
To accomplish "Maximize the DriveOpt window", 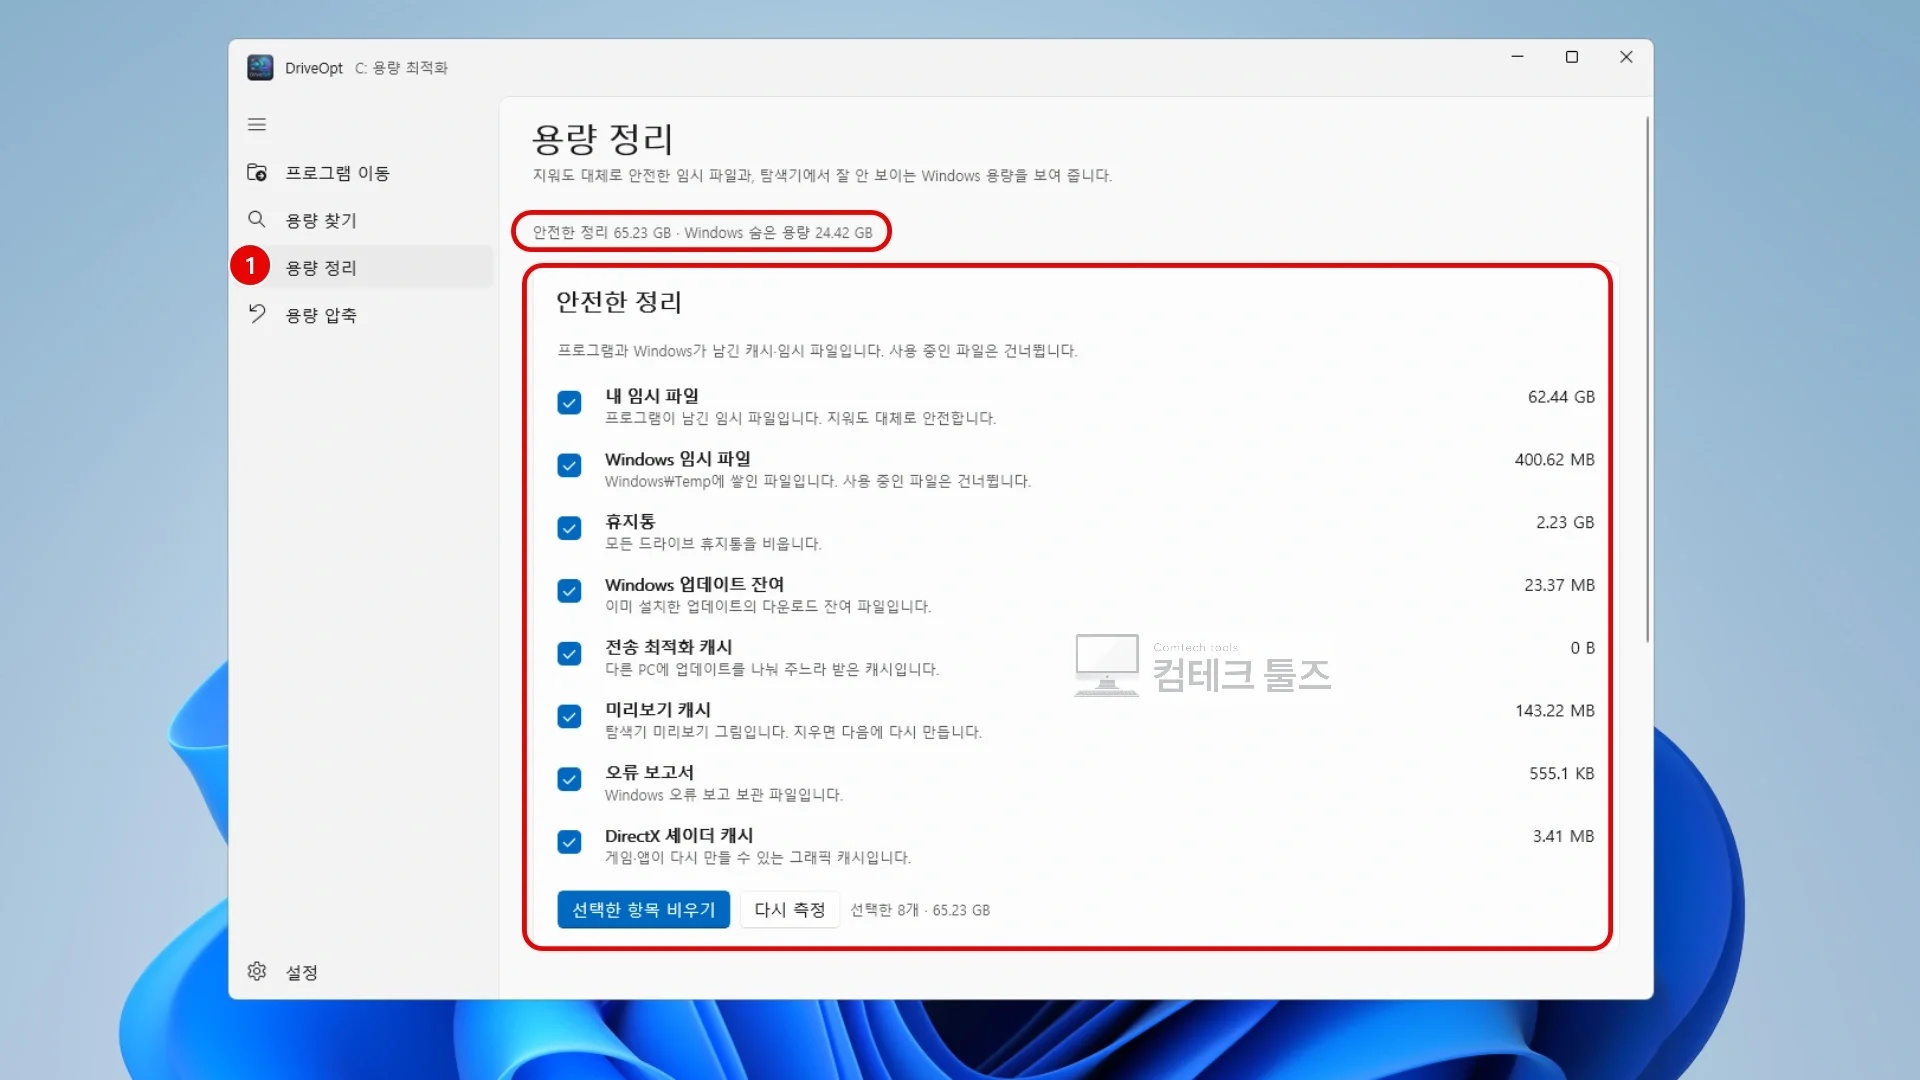I will 1572,57.
